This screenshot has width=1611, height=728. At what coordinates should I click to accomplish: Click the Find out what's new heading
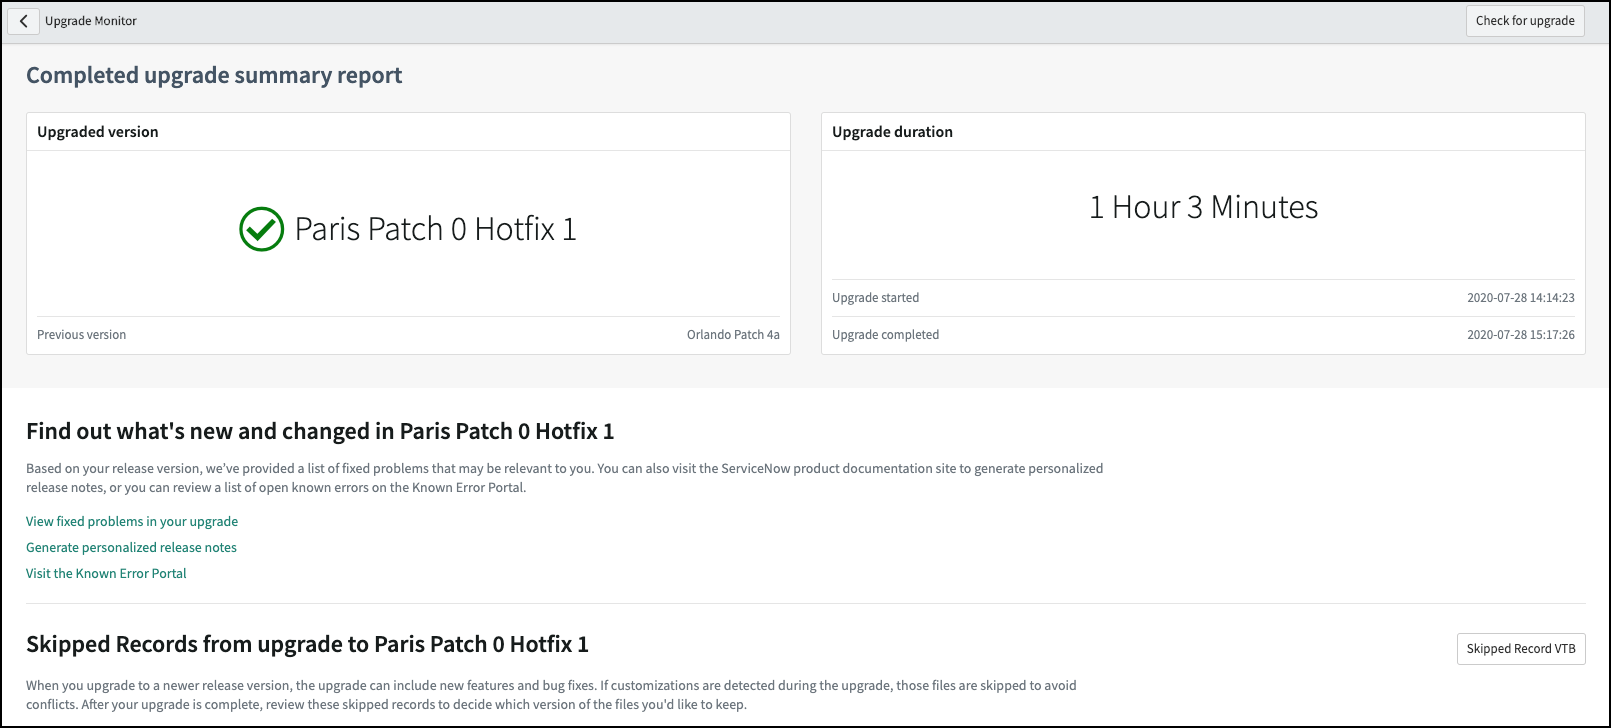point(320,432)
